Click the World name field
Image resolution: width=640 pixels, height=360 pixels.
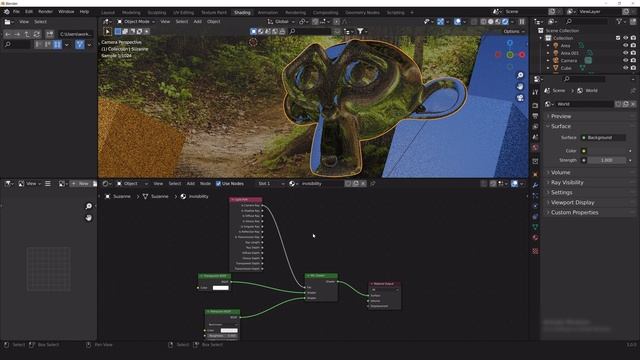[x=585, y=104]
